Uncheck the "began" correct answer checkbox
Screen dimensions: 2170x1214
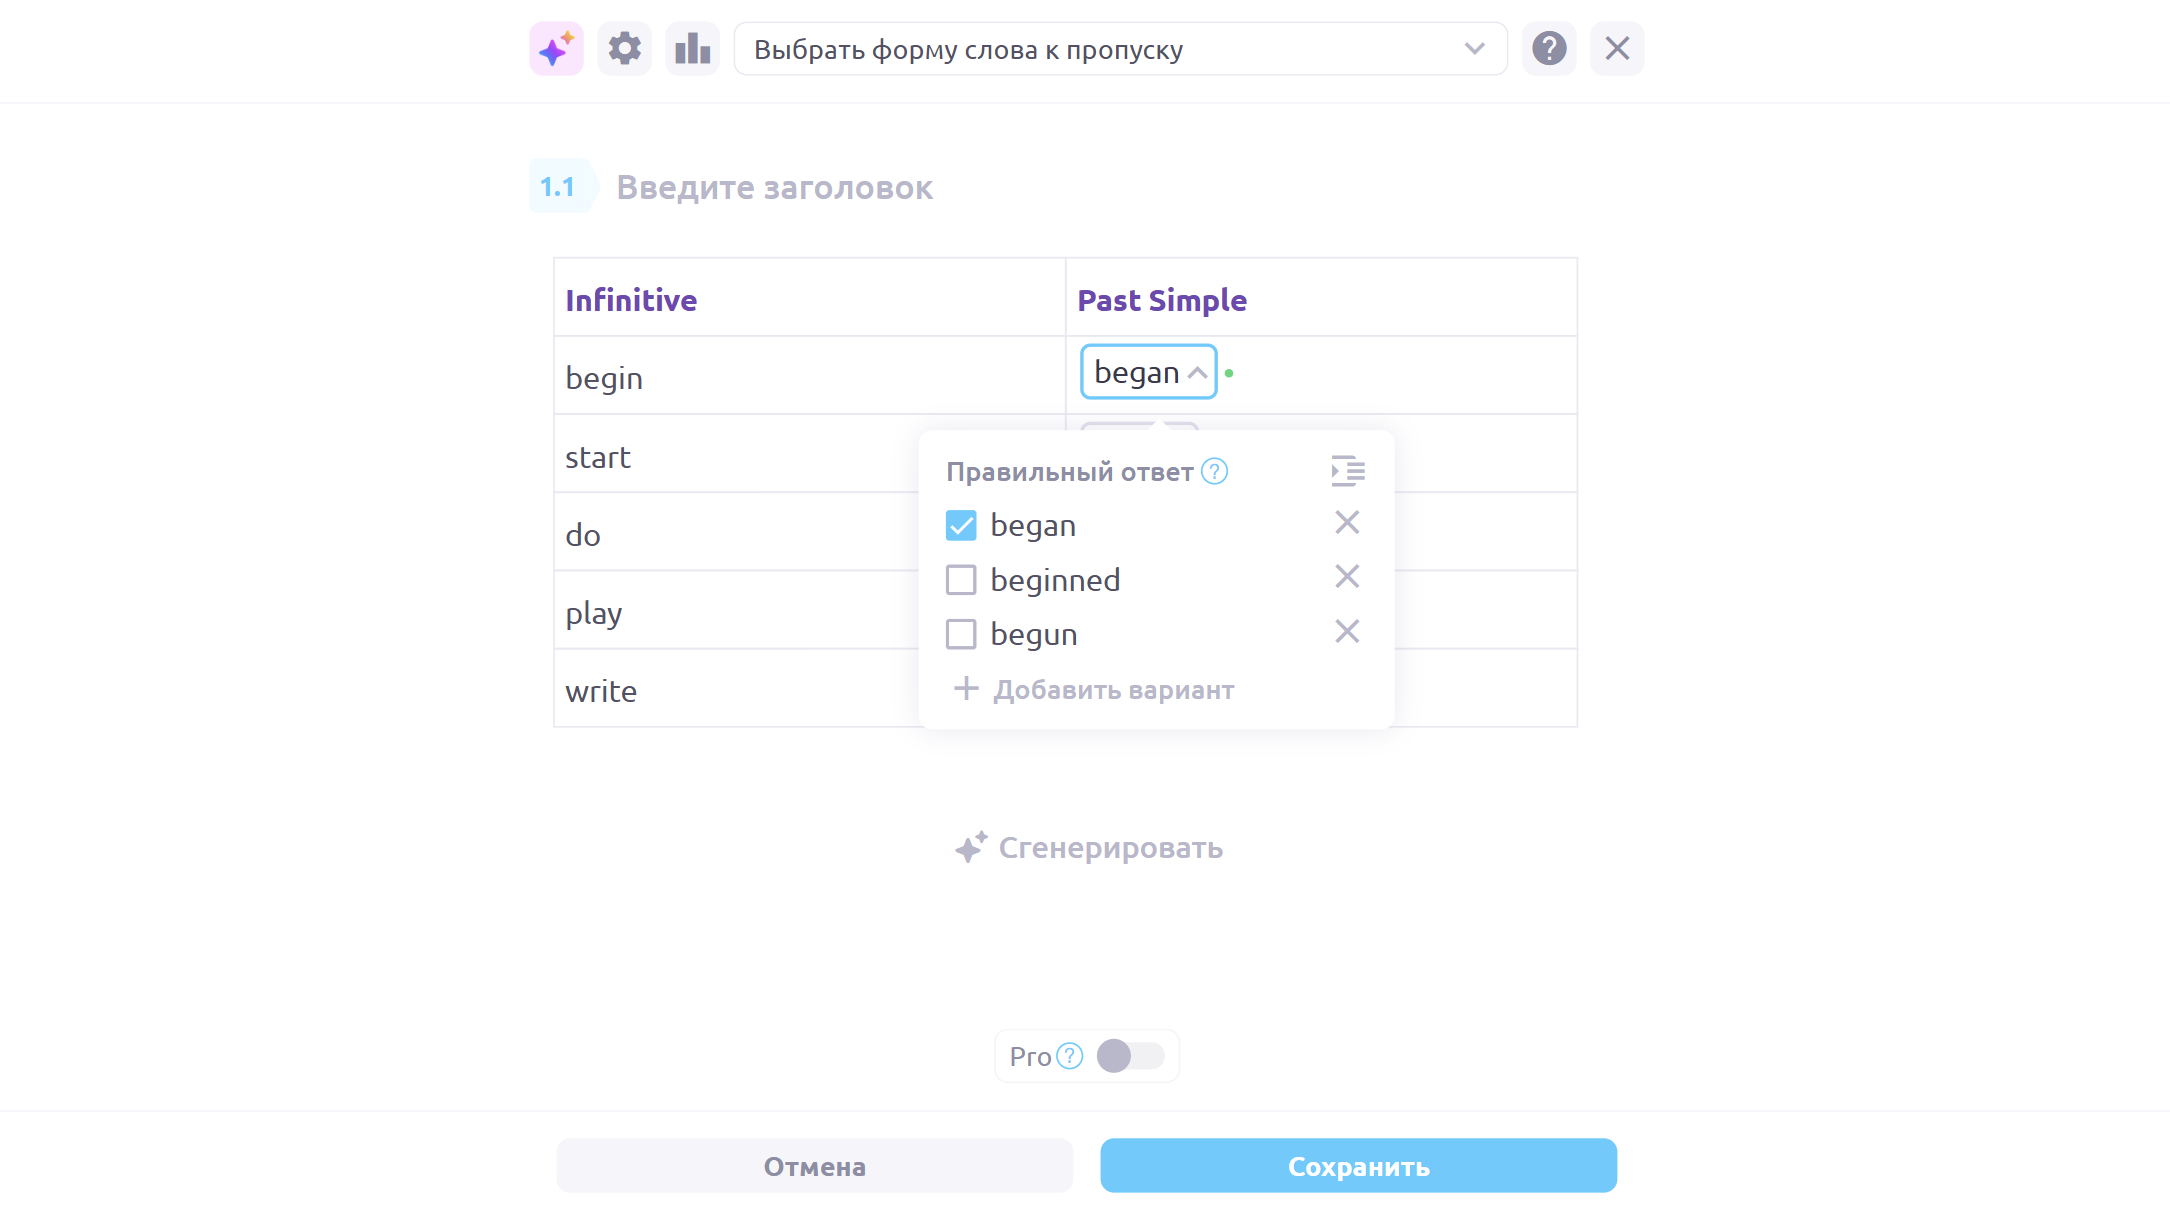(x=961, y=526)
